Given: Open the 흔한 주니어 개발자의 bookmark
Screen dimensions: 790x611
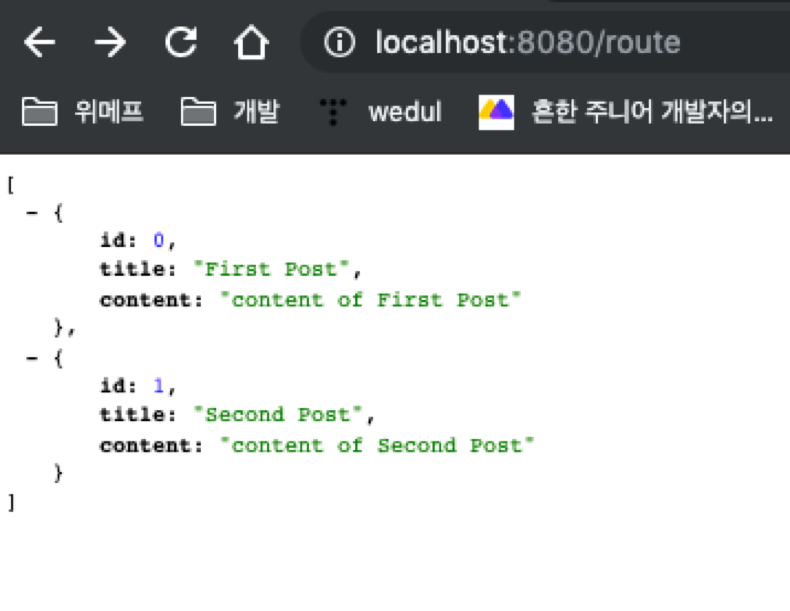Looking at the screenshot, I should click(625, 112).
